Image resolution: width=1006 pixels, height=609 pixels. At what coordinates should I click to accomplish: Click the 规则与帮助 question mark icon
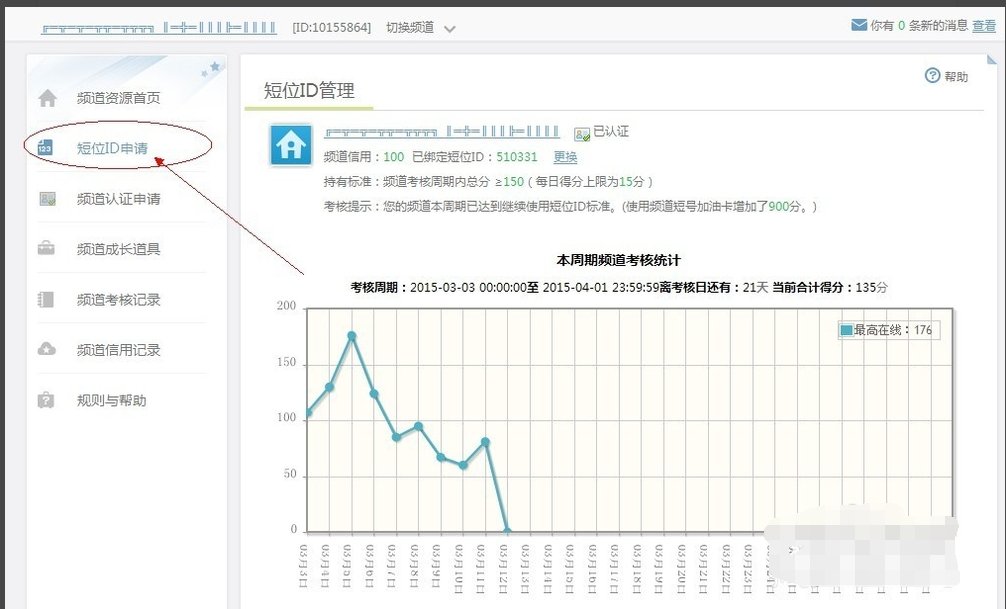pos(48,399)
